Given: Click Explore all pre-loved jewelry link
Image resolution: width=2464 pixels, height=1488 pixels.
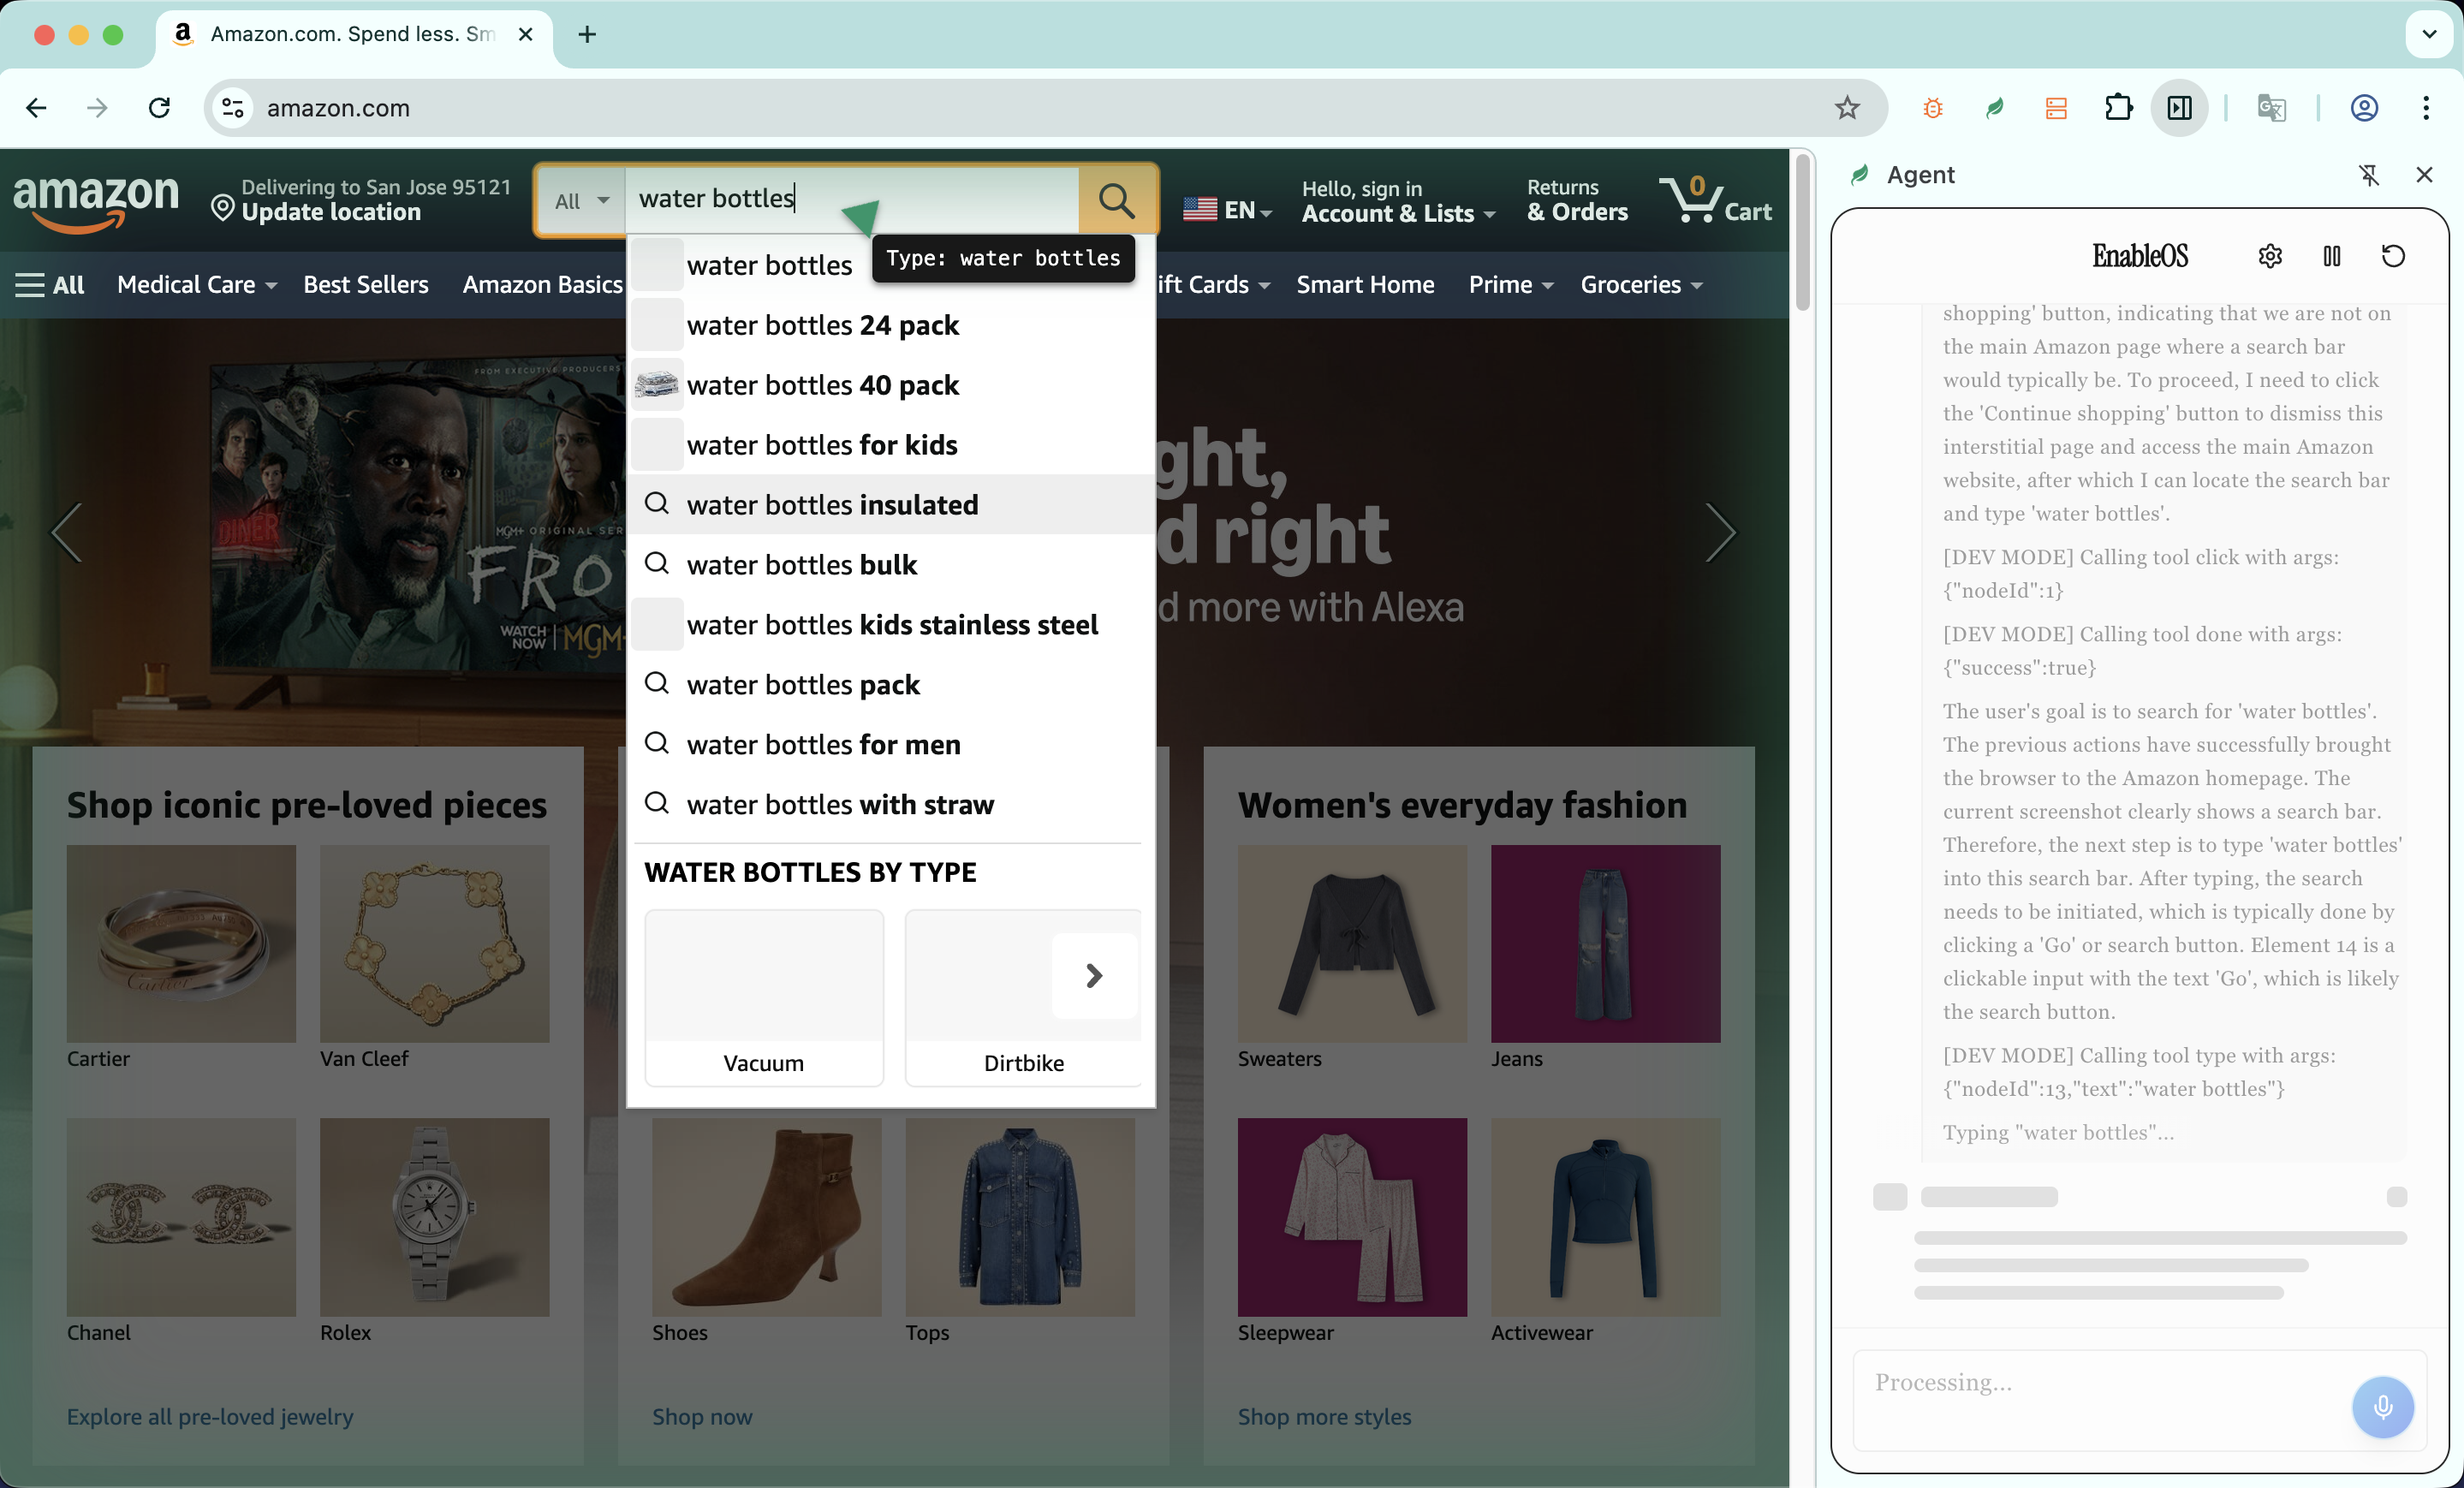Looking at the screenshot, I should 210,1416.
